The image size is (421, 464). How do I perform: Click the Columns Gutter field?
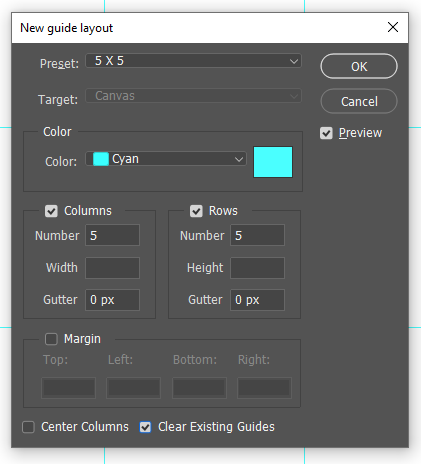113,300
